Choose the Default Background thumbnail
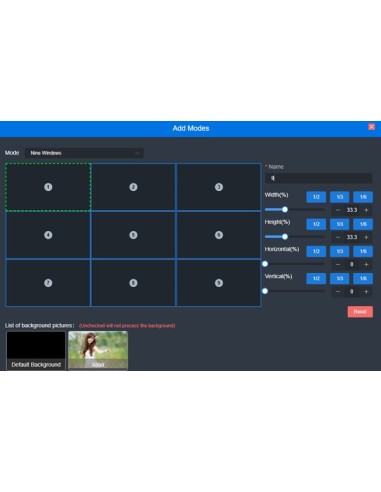Viewport: 381px width, 492px height. [x=36, y=350]
